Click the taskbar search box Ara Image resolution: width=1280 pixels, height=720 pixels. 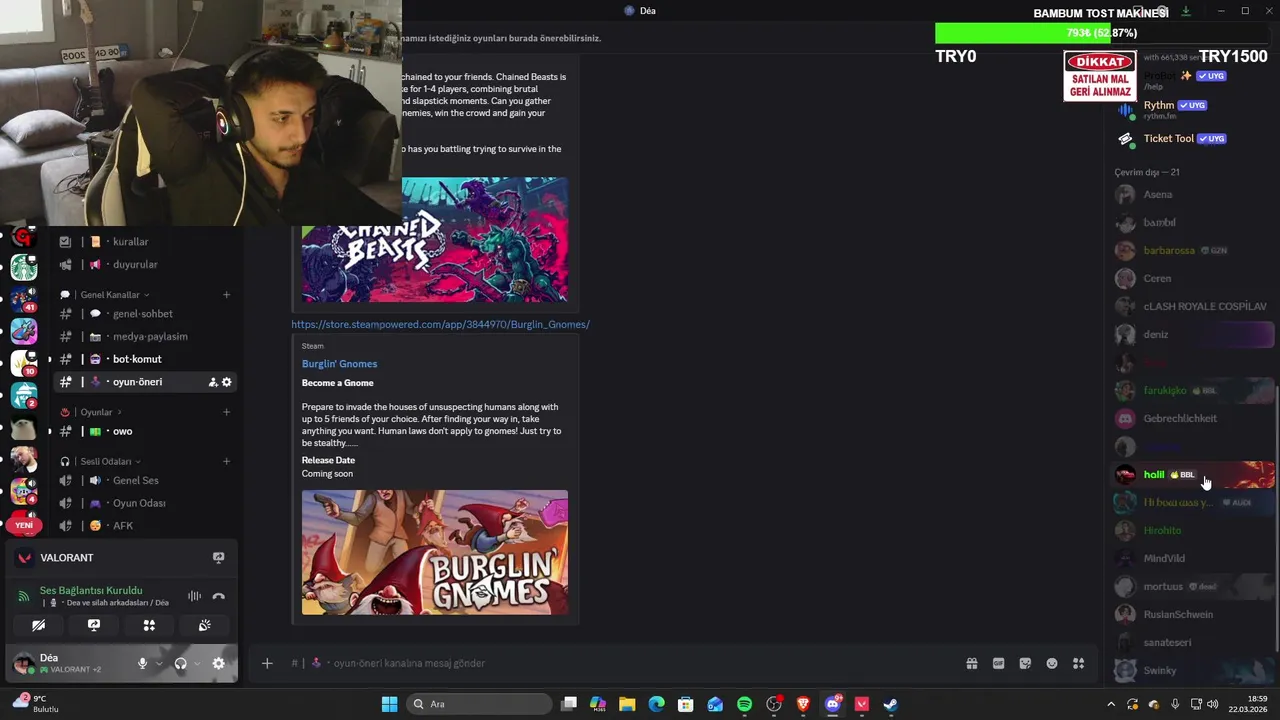[478, 704]
